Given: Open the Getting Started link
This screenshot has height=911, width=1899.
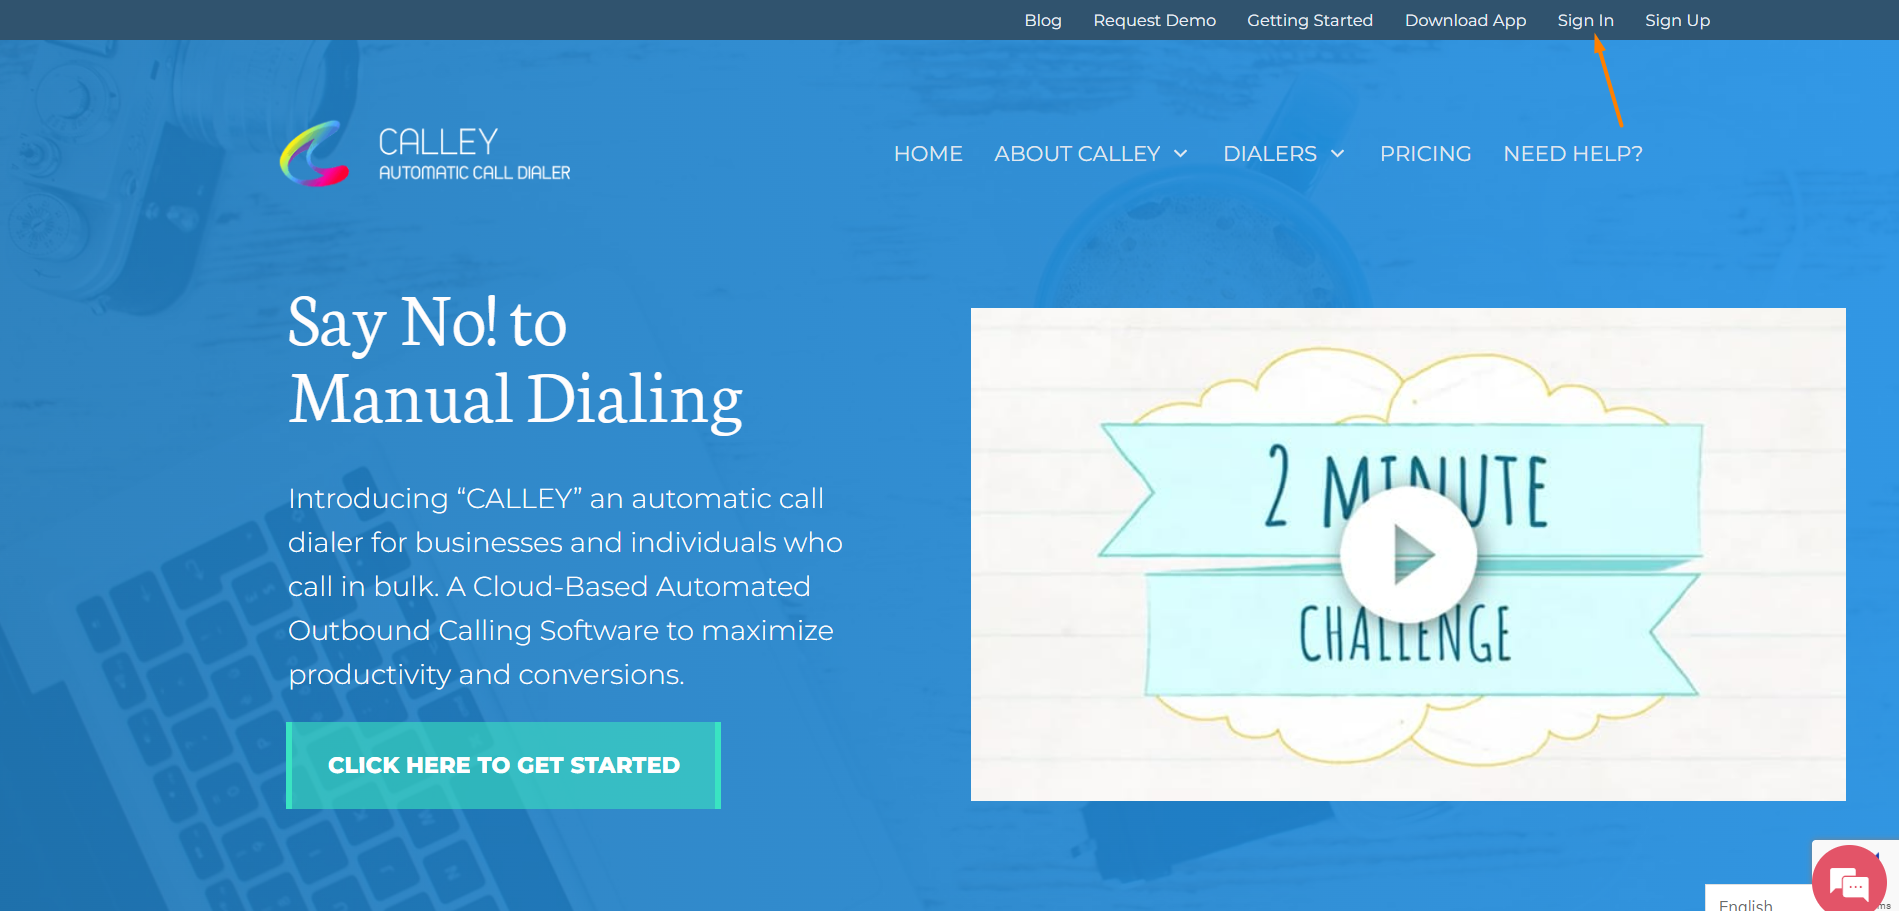Looking at the screenshot, I should (1310, 20).
